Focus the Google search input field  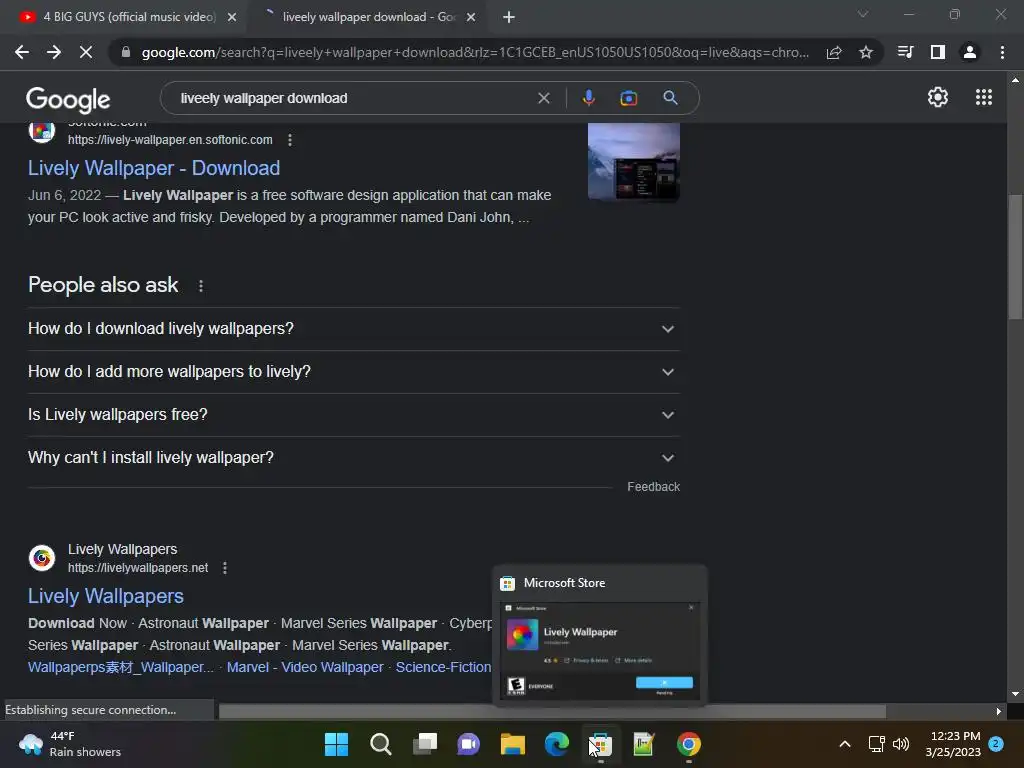point(353,99)
